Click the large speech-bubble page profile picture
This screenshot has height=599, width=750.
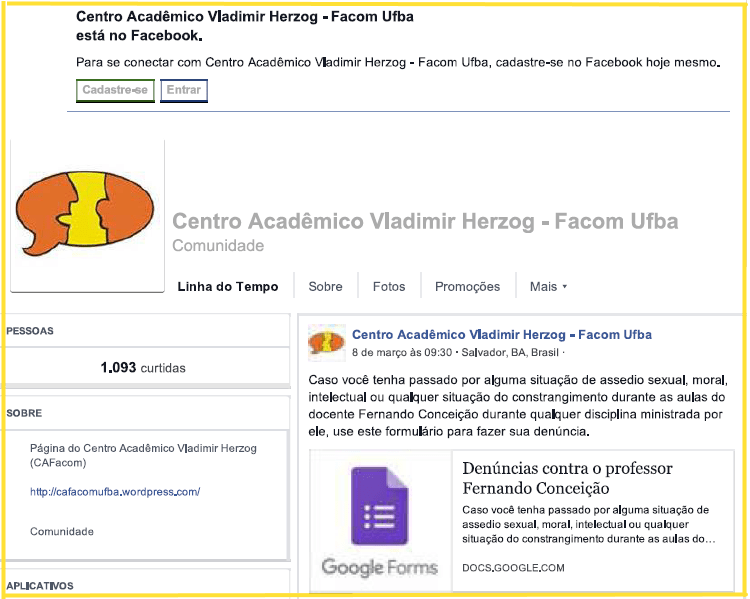point(87,215)
